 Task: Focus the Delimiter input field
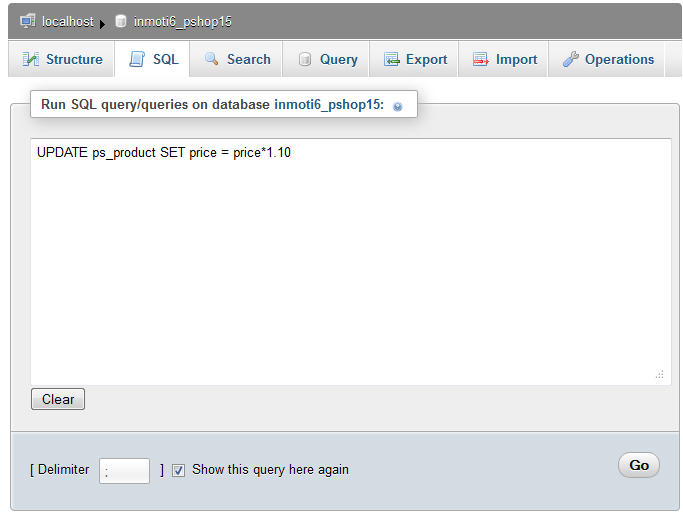tap(124, 470)
